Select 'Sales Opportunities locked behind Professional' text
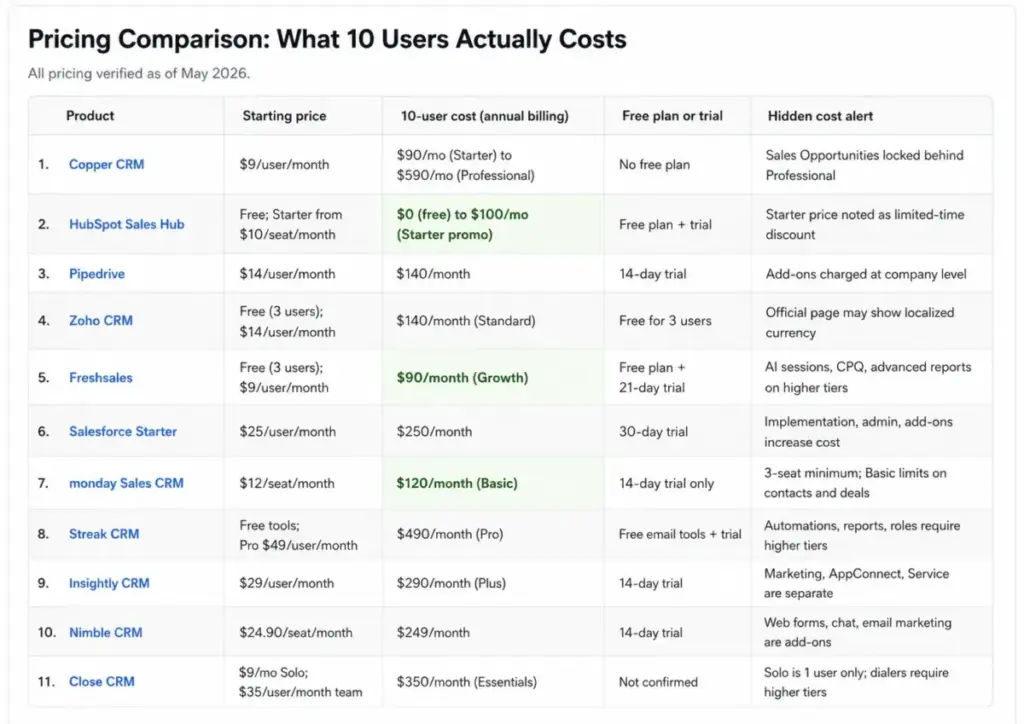1024x724 pixels. (x=864, y=165)
